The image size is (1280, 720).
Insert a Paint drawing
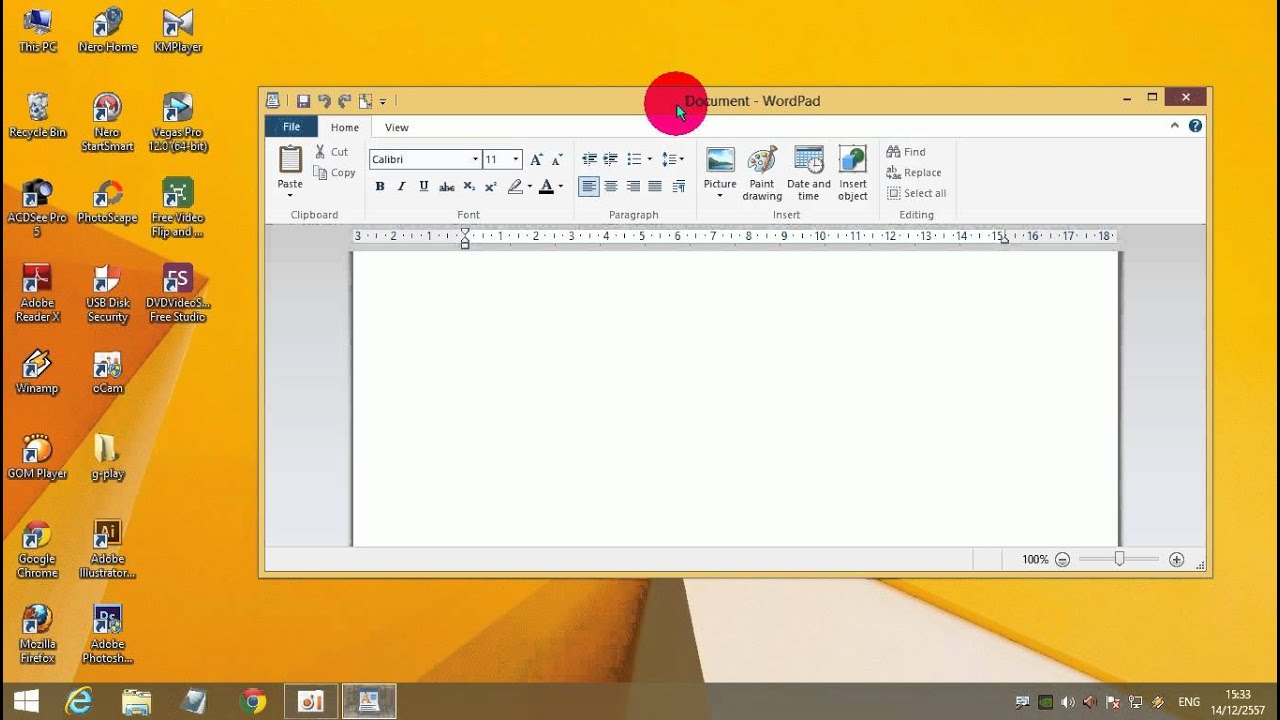pos(762,173)
